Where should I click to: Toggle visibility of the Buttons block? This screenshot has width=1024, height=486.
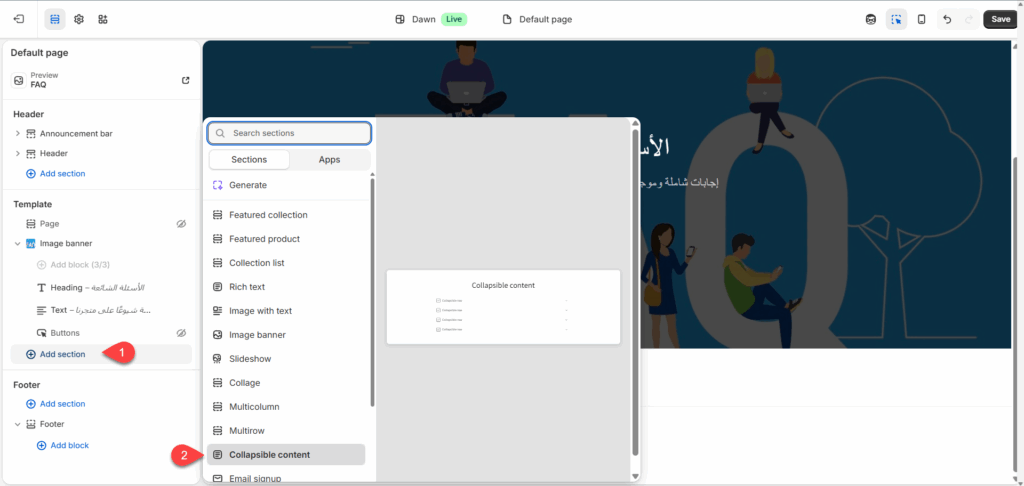[182, 333]
